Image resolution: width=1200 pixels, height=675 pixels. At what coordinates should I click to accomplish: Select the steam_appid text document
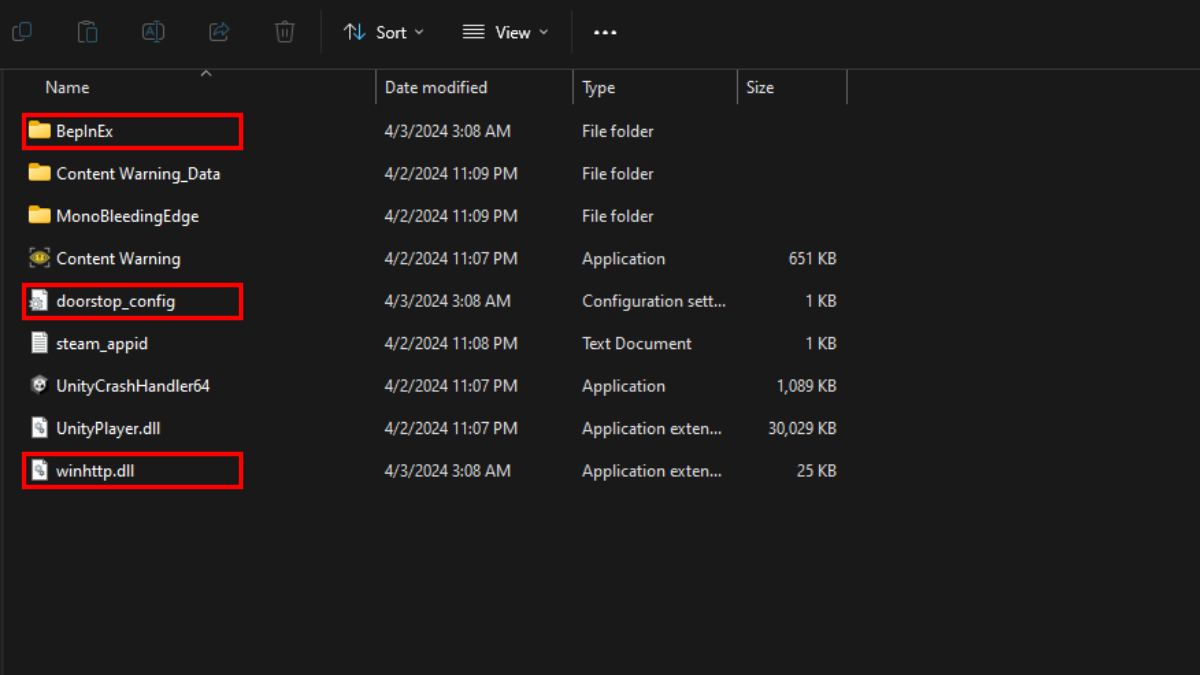101,343
